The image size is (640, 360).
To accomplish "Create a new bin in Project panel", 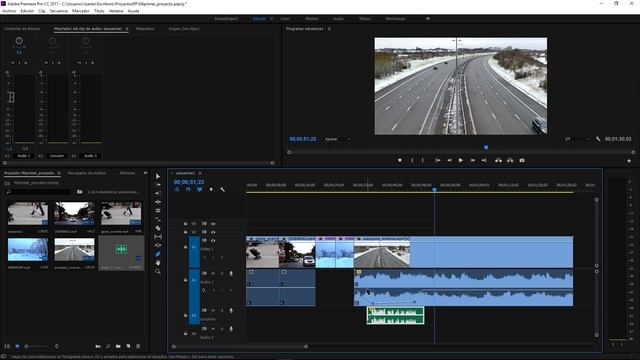I will tap(118, 346).
